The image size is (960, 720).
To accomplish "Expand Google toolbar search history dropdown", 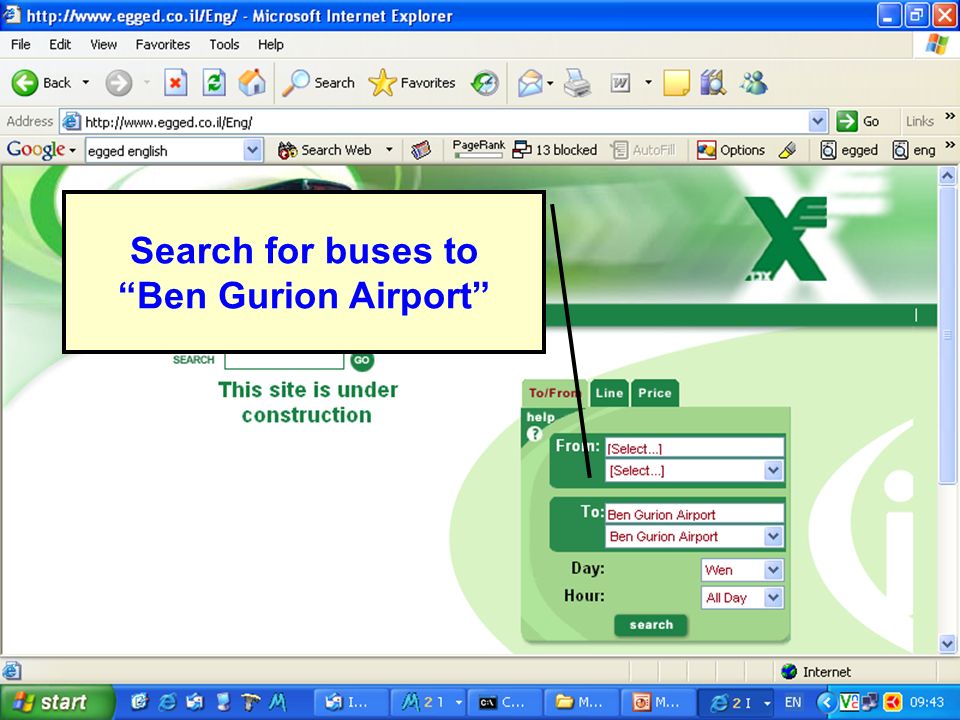I will (252, 151).
